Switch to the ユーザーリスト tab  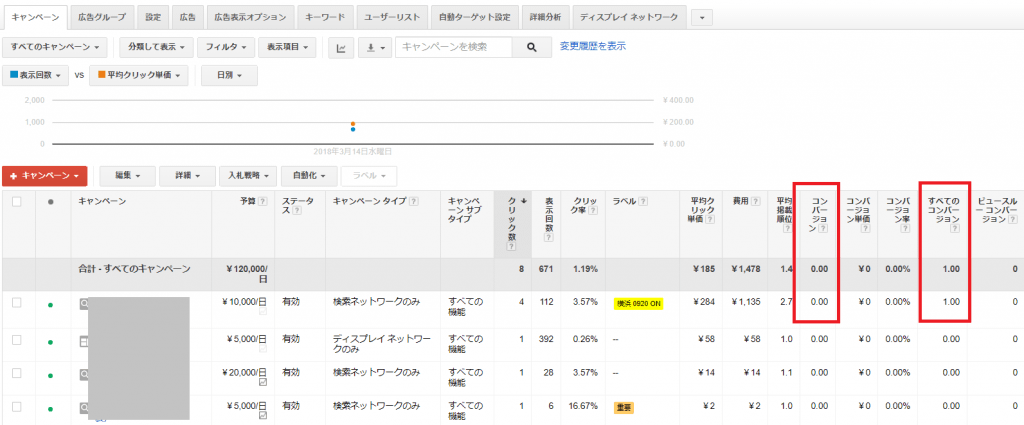click(392, 18)
